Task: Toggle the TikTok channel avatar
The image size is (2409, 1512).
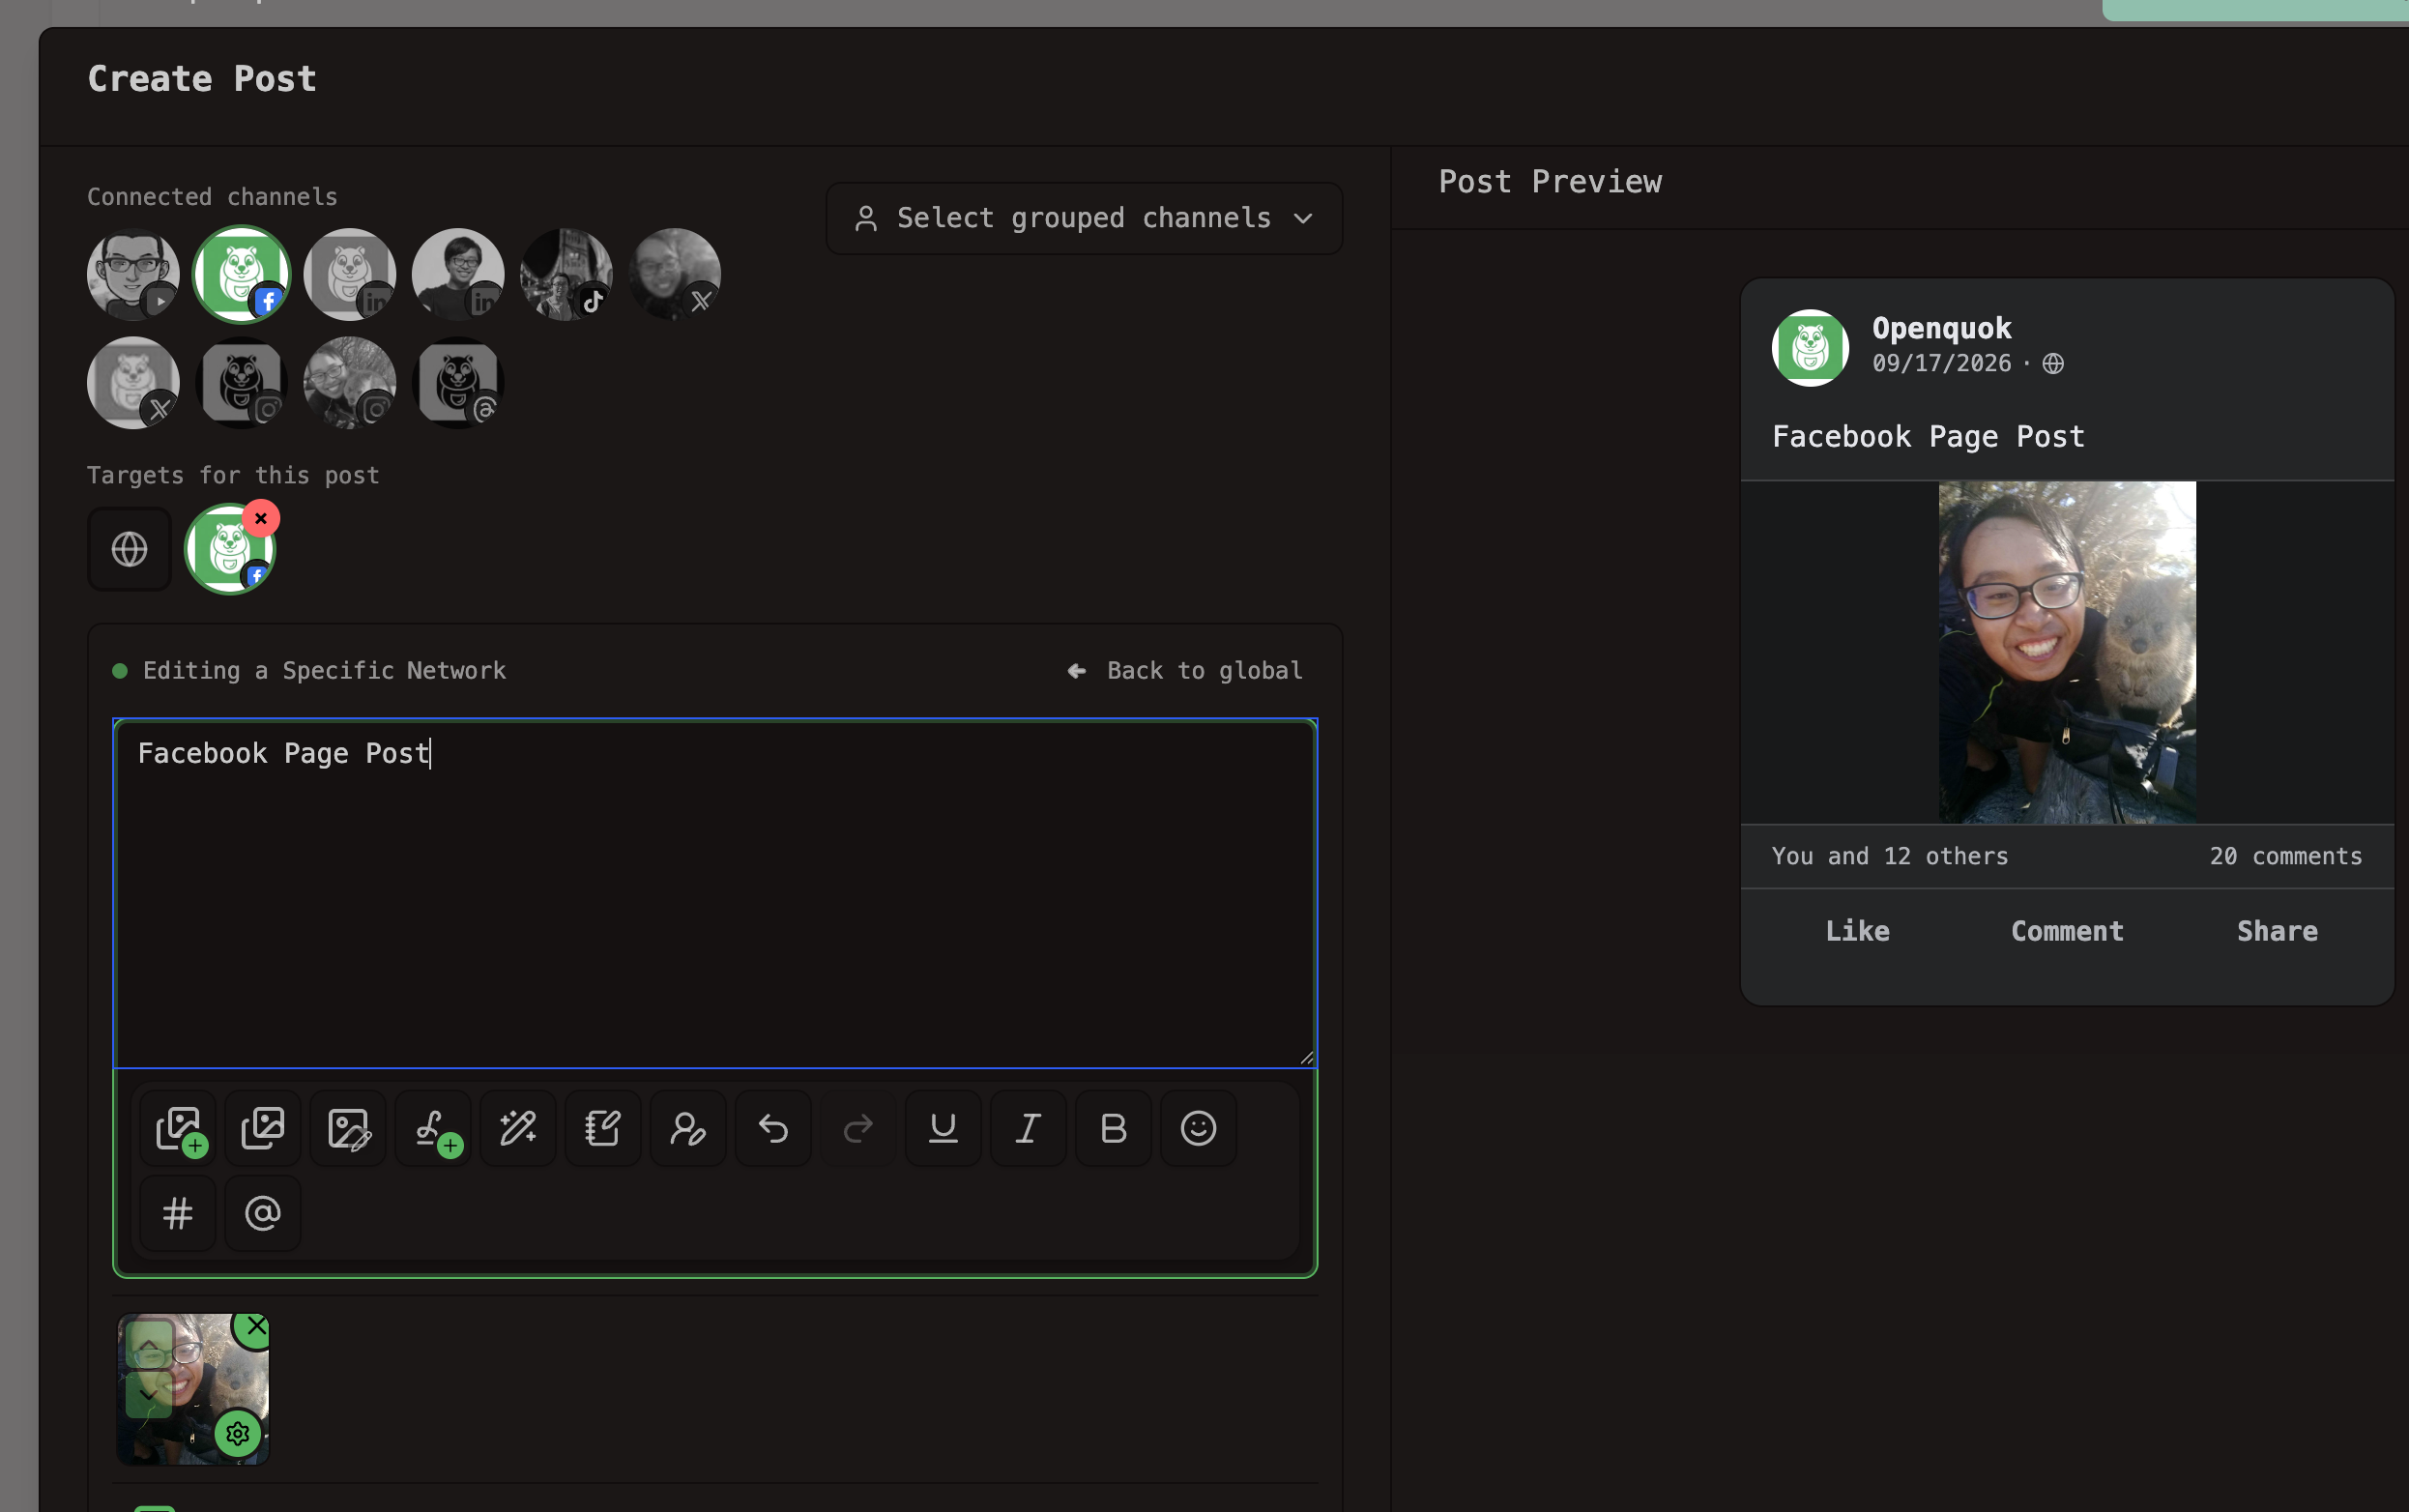Action: (x=566, y=274)
